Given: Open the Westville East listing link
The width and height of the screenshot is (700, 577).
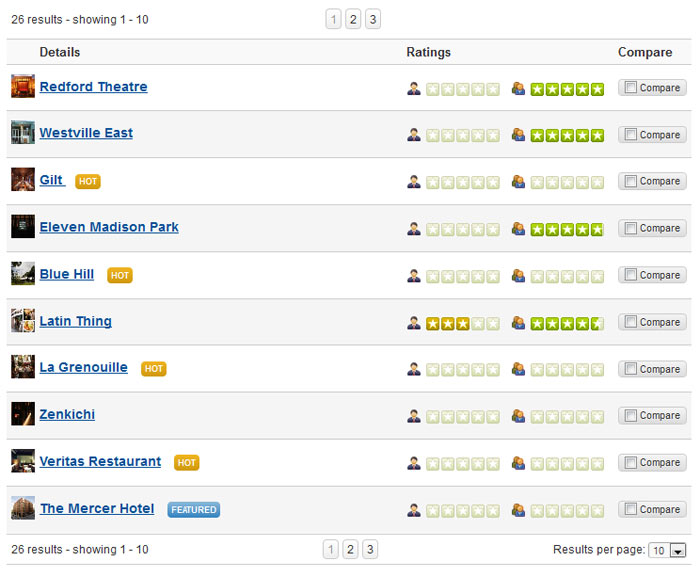Looking at the screenshot, I should click(86, 133).
